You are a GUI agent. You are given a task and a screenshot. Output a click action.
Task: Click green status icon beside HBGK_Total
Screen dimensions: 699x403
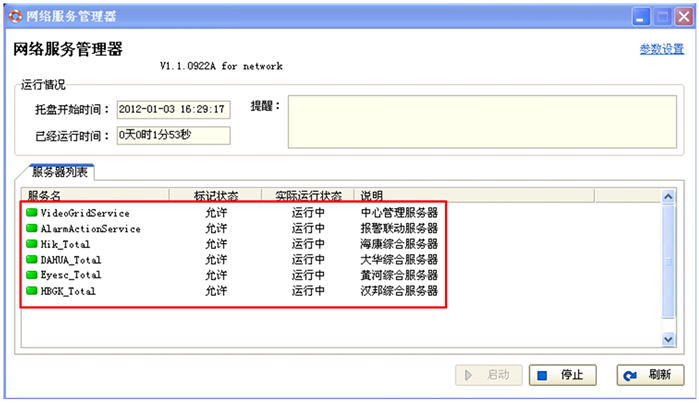pos(32,291)
